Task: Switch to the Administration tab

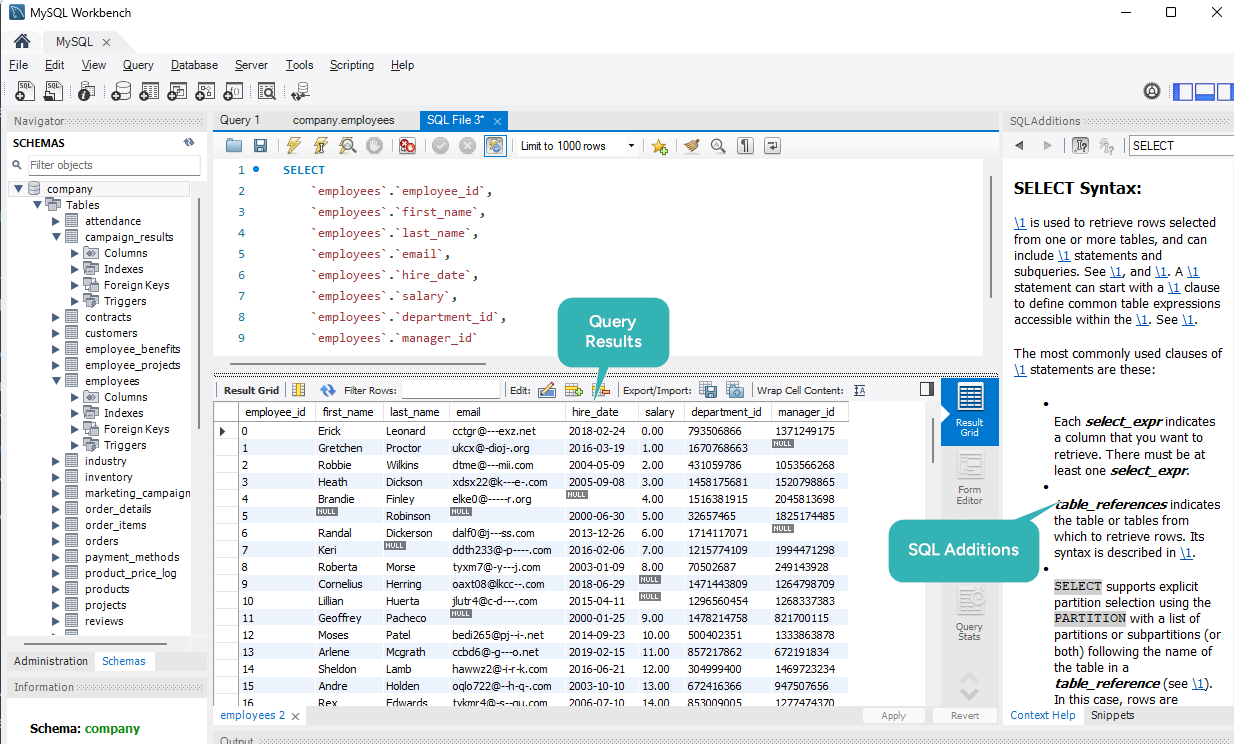Action: (51, 661)
